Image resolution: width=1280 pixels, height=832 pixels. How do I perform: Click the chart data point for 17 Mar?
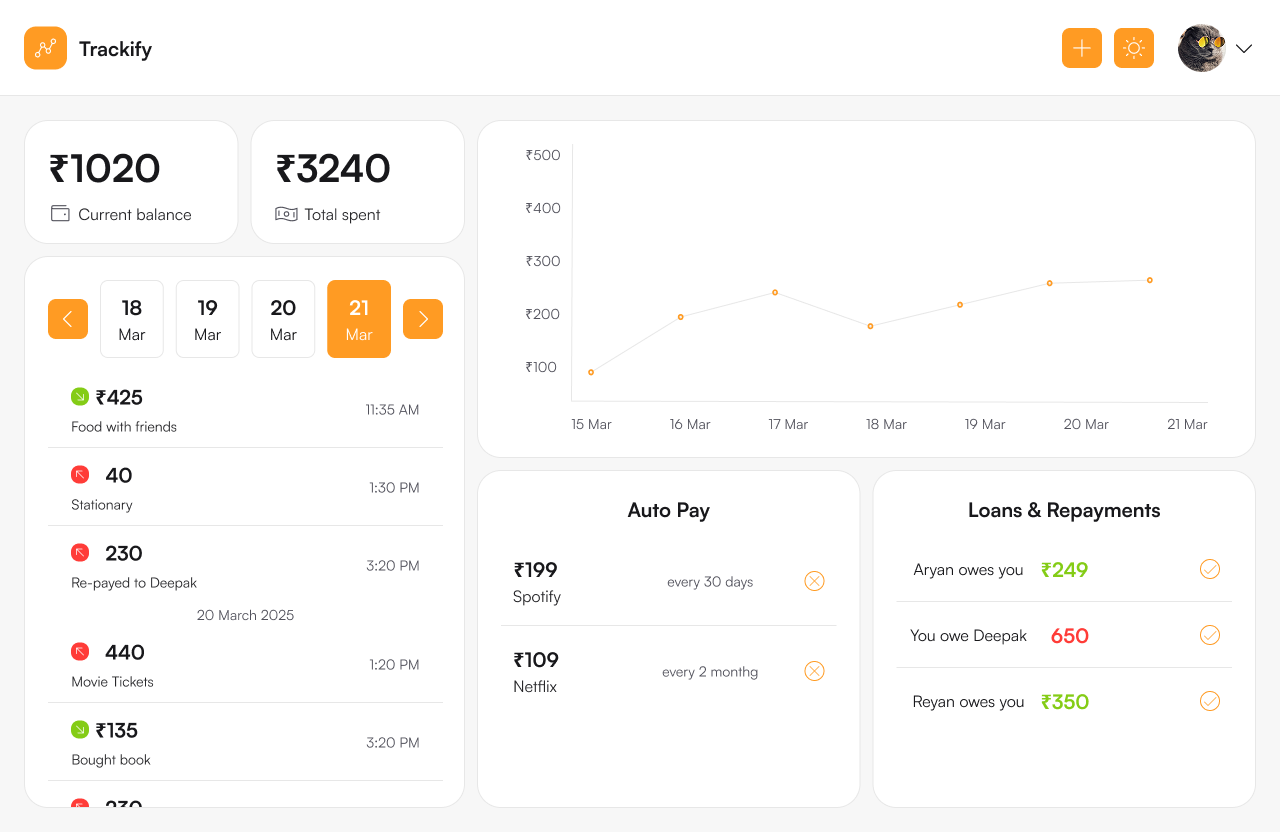[775, 292]
